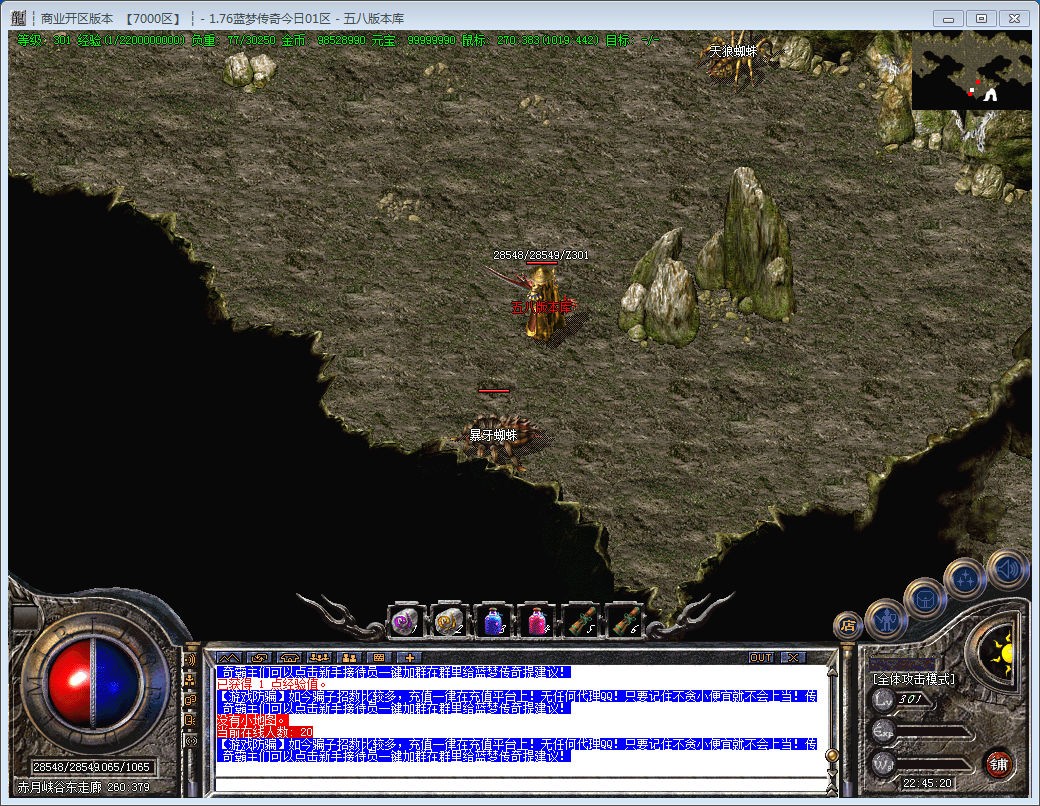The width and height of the screenshot is (1040, 806).
Task: Target the 天狼蜘蛛 monster
Action: pos(735,58)
